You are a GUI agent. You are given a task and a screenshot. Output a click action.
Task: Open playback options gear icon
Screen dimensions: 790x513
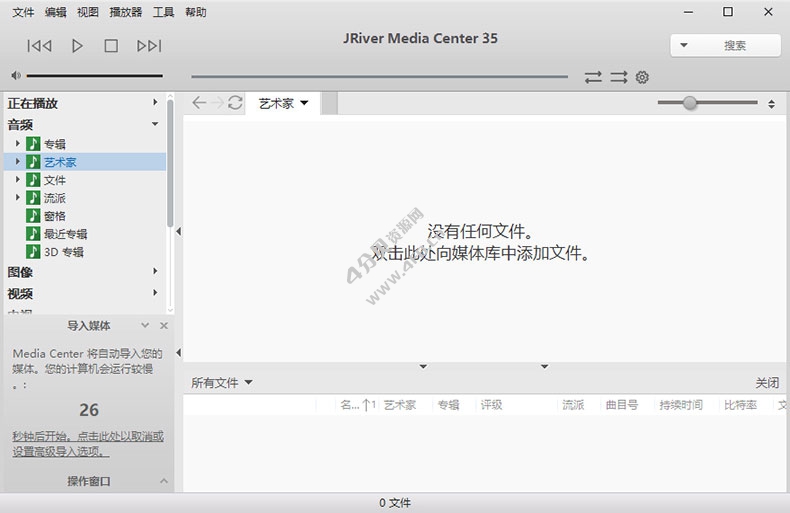tap(642, 77)
